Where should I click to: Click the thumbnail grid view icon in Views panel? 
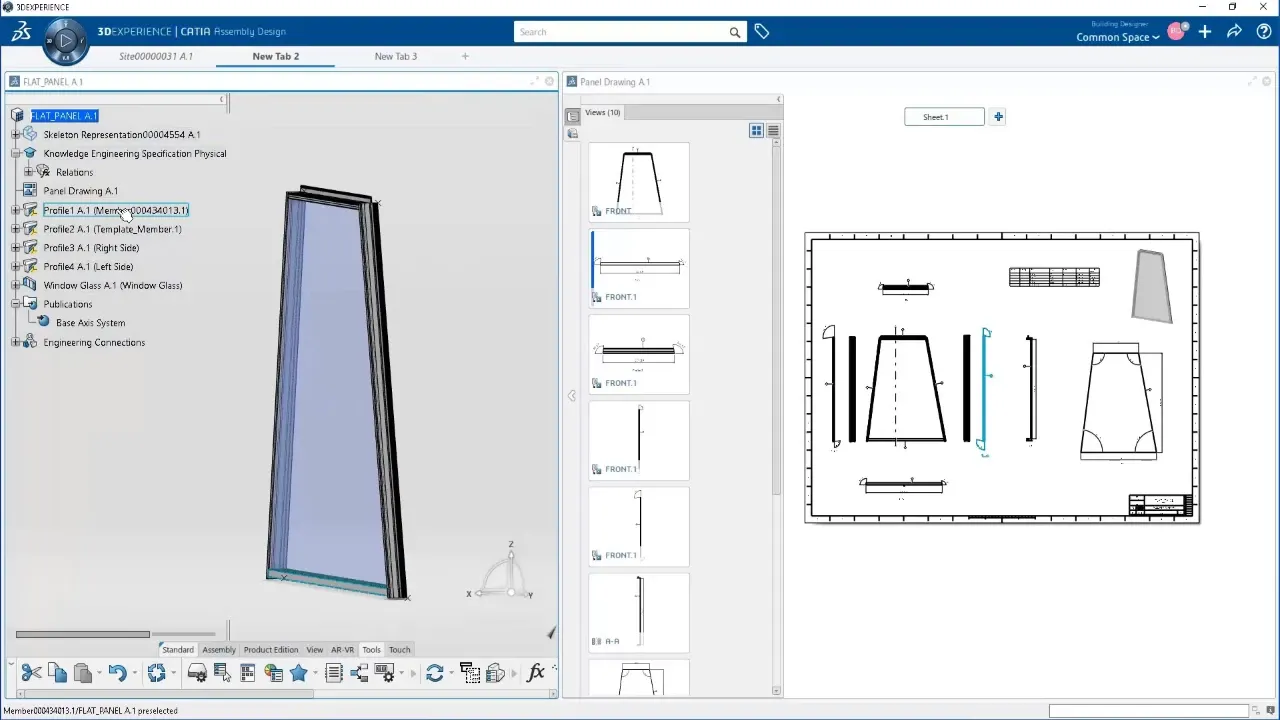point(756,130)
